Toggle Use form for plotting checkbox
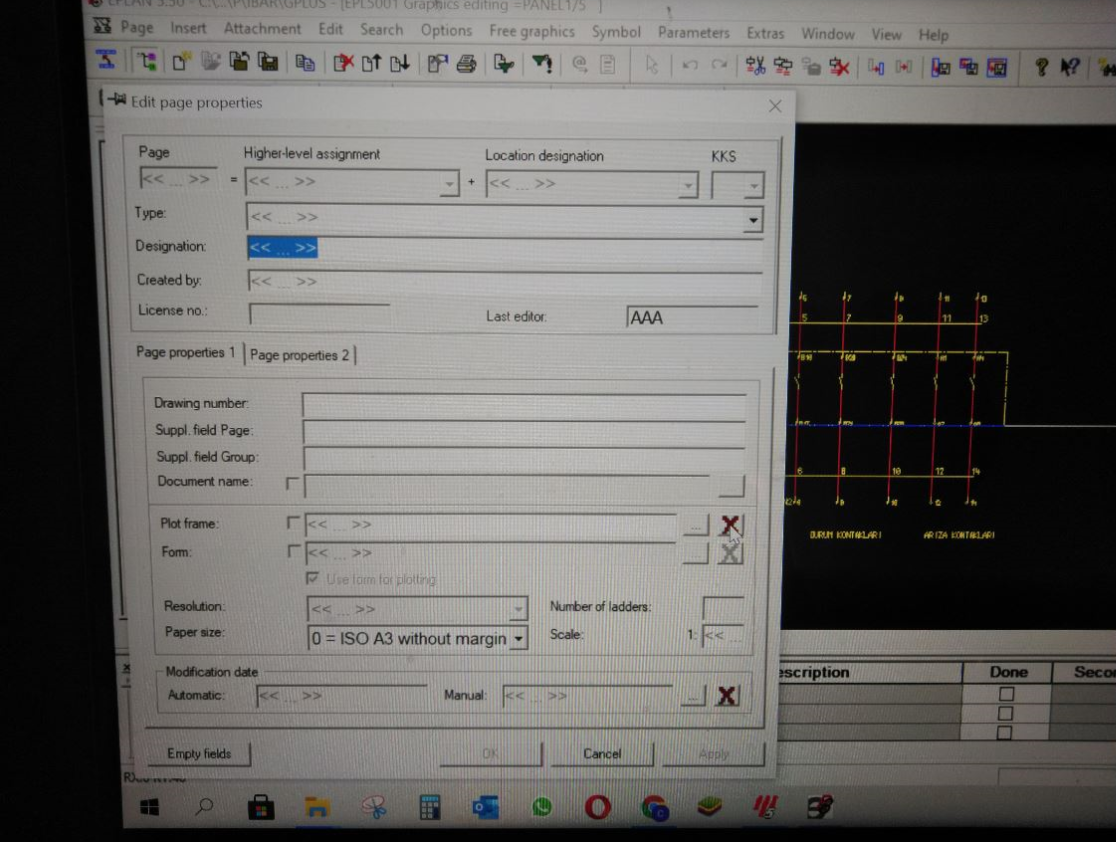 [x=312, y=578]
